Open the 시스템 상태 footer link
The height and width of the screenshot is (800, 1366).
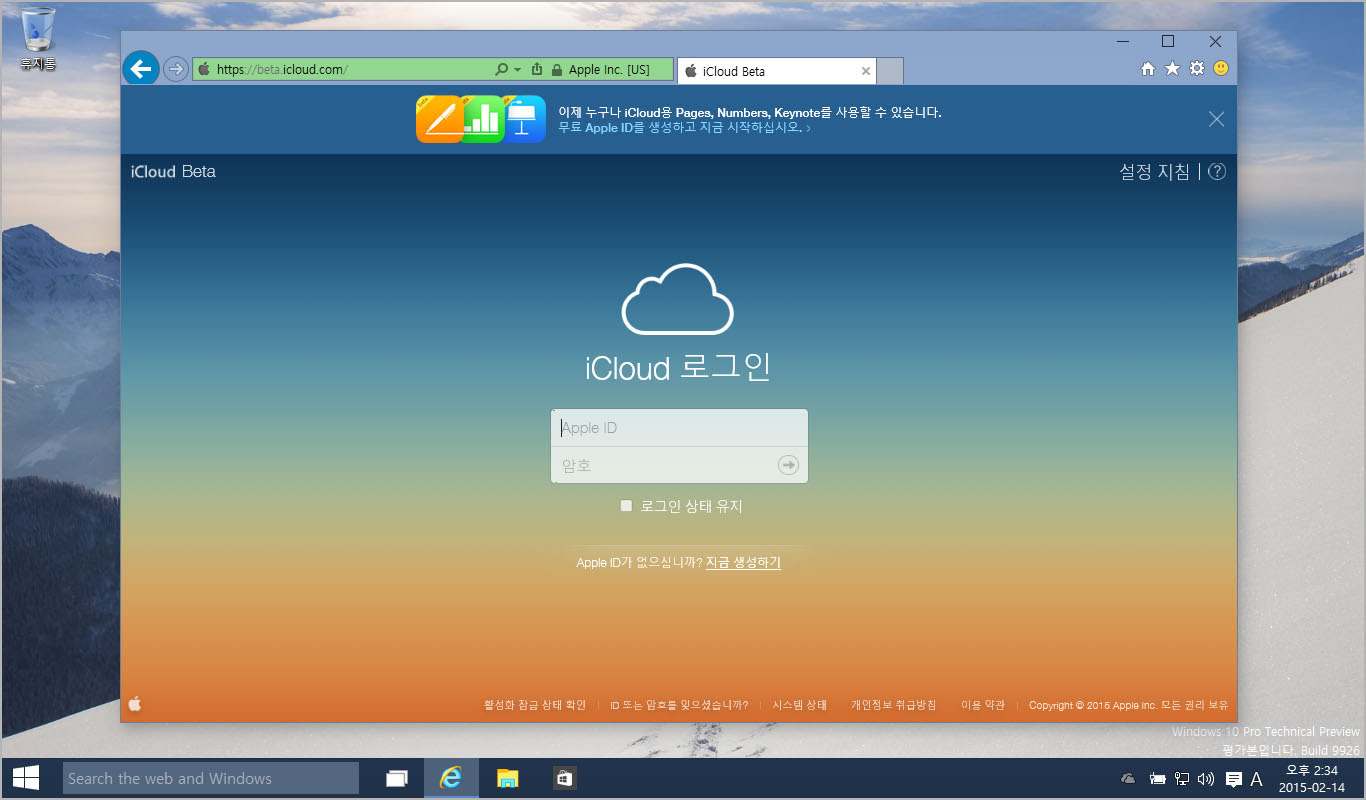(x=800, y=705)
